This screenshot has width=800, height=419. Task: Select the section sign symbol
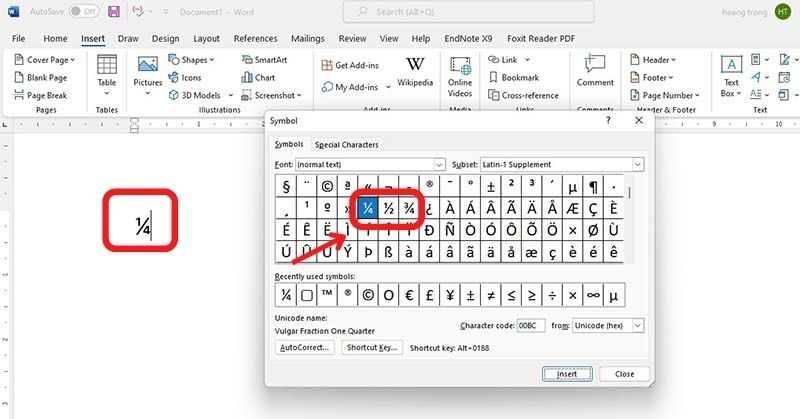coord(286,186)
